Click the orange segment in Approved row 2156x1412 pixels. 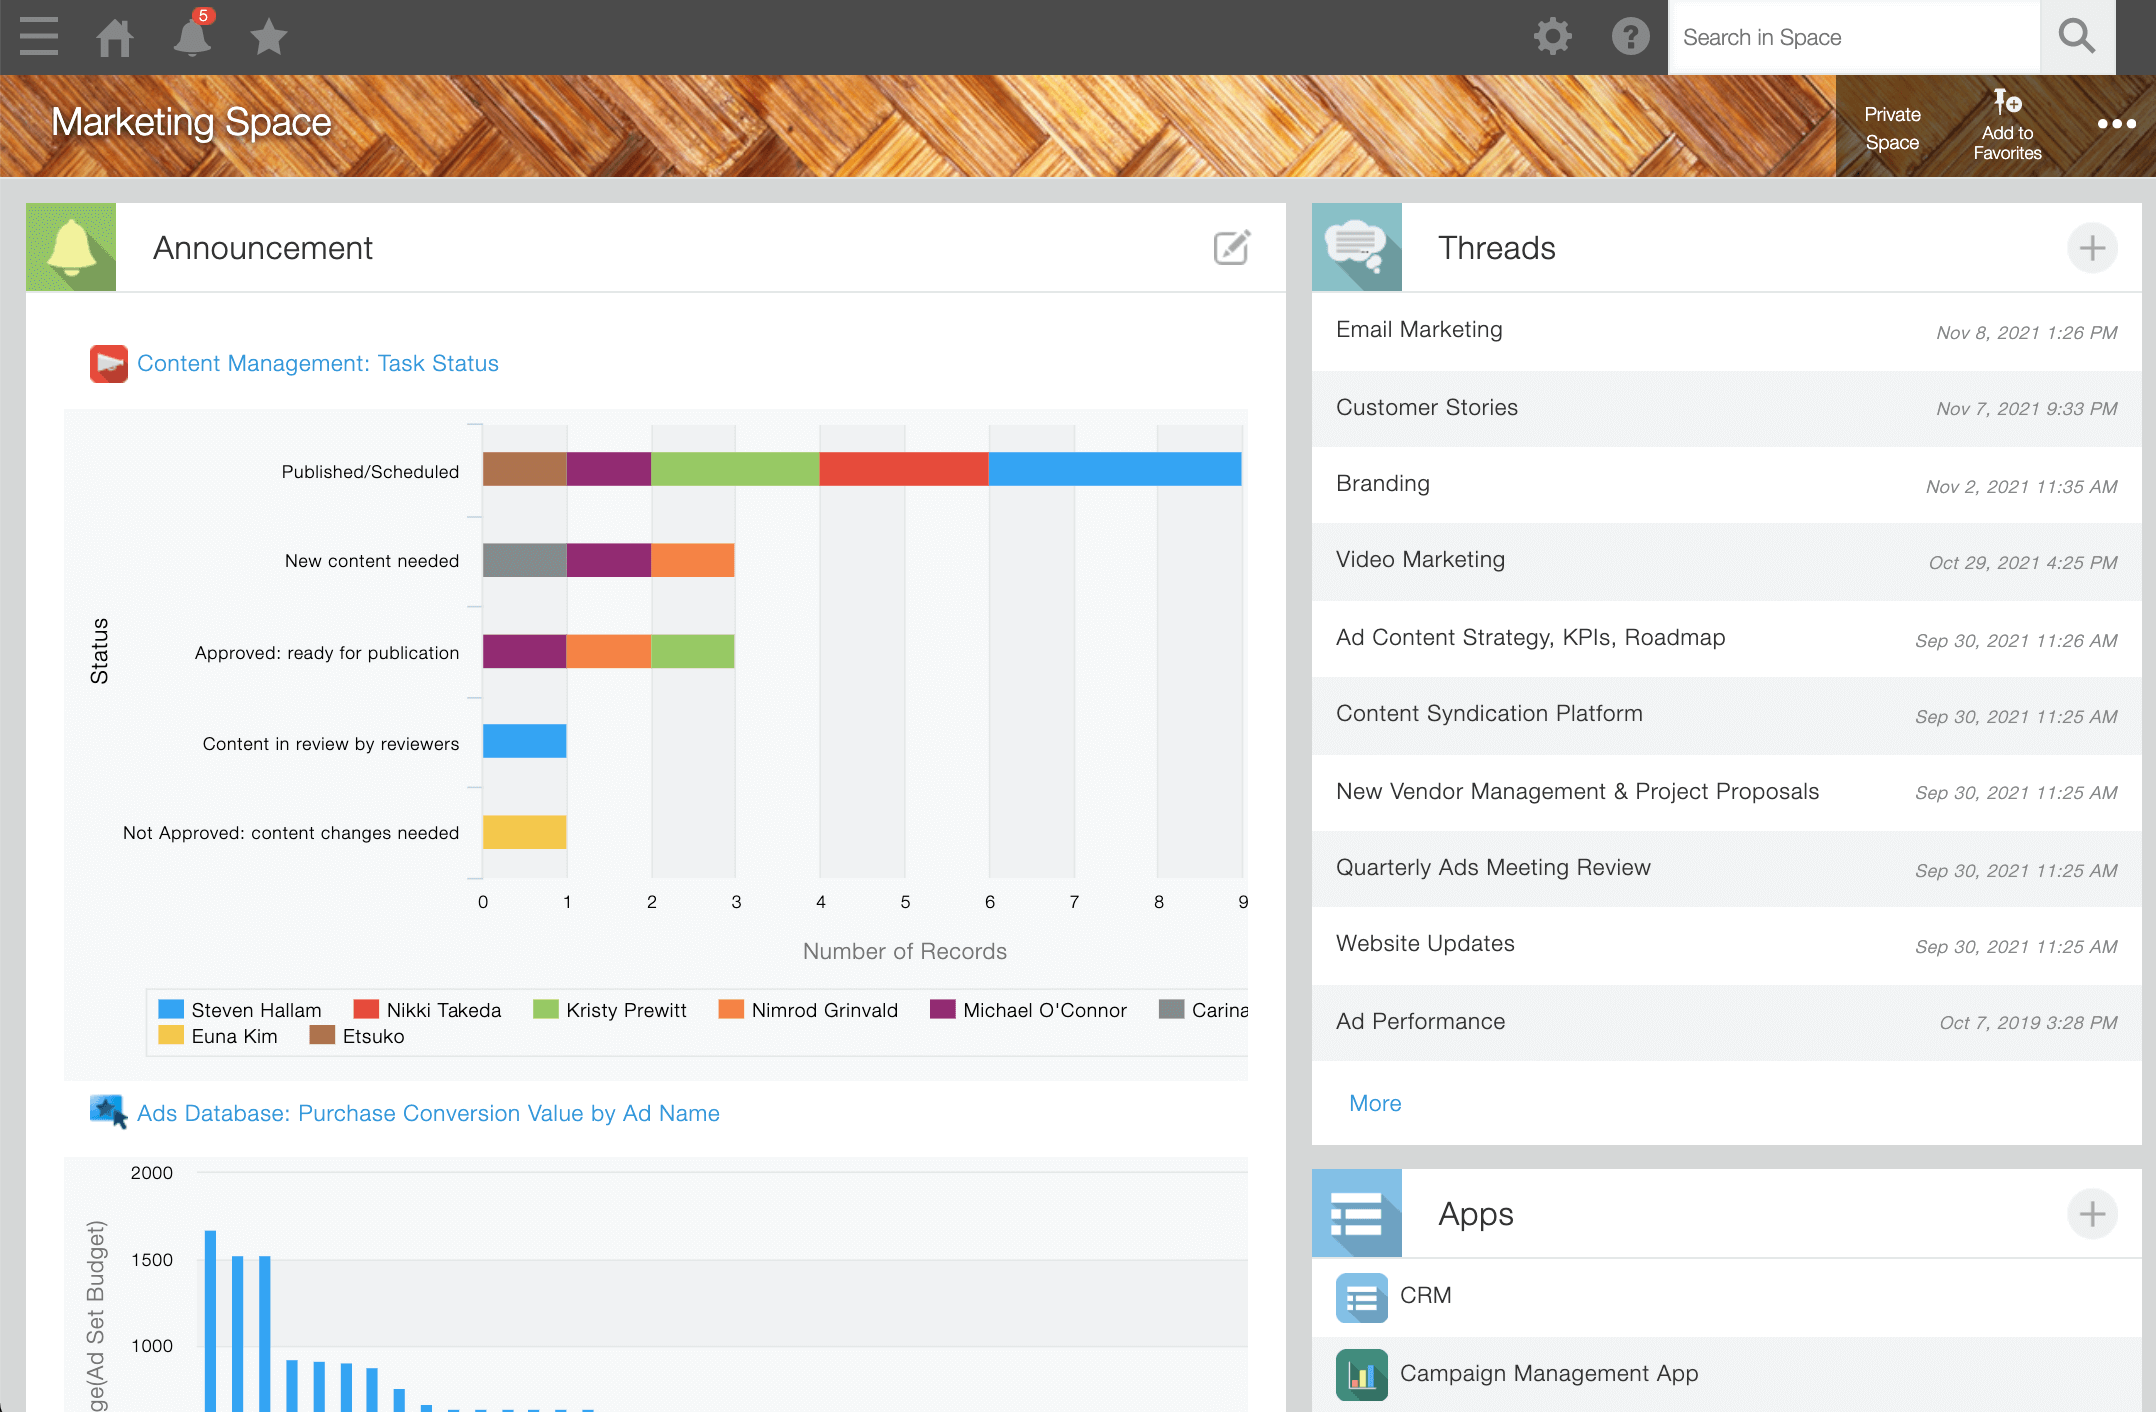[x=609, y=651]
